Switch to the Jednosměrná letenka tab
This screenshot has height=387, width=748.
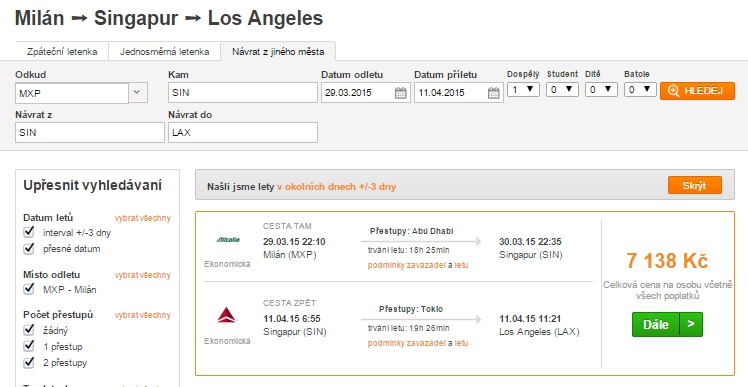[165, 52]
